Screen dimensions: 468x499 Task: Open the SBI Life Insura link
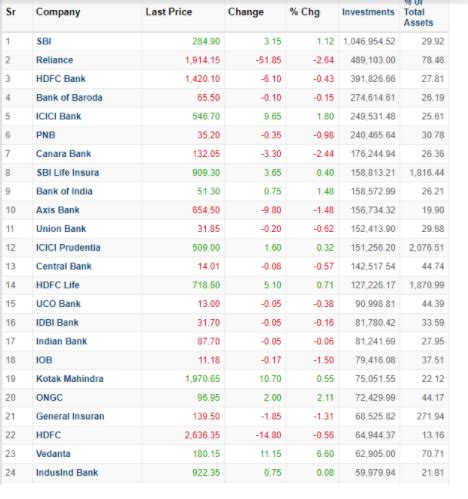click(x=68, y=173)
